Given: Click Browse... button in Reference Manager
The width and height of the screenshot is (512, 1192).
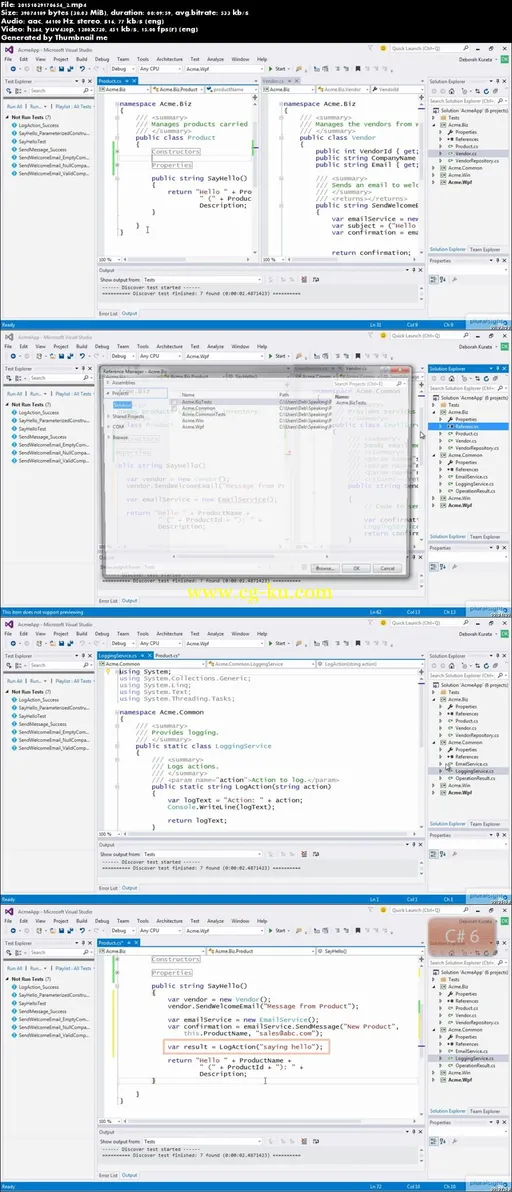Looking at the screenshot, I should click(324, 568).
